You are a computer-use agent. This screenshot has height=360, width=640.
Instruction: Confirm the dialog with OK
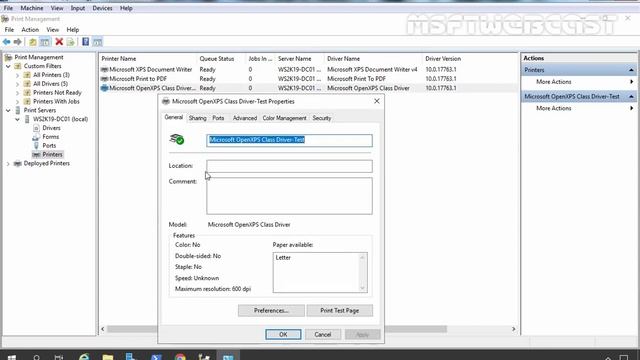(283, 334)
